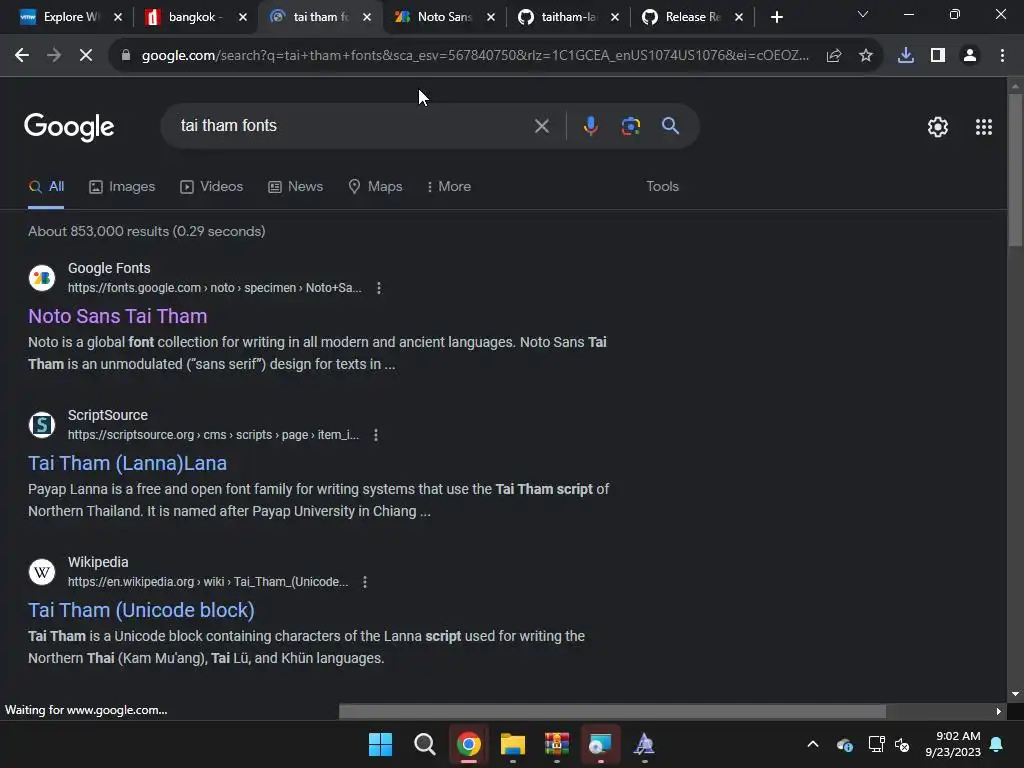Submit search with magnifier icon

(671, 125)
